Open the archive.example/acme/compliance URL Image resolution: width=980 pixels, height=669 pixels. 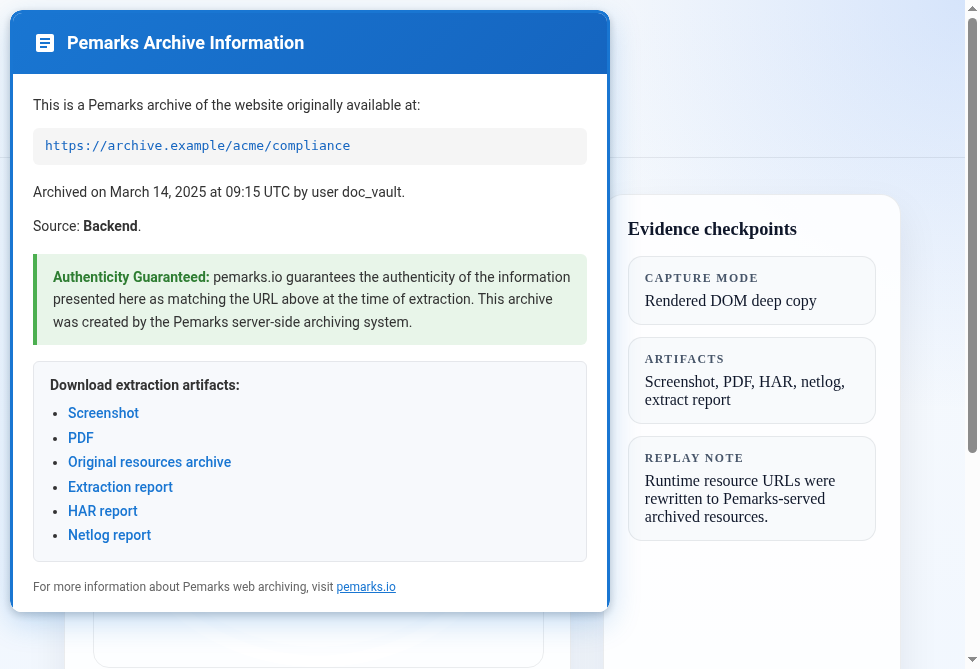pyautogui.click(x=198, y=146)
